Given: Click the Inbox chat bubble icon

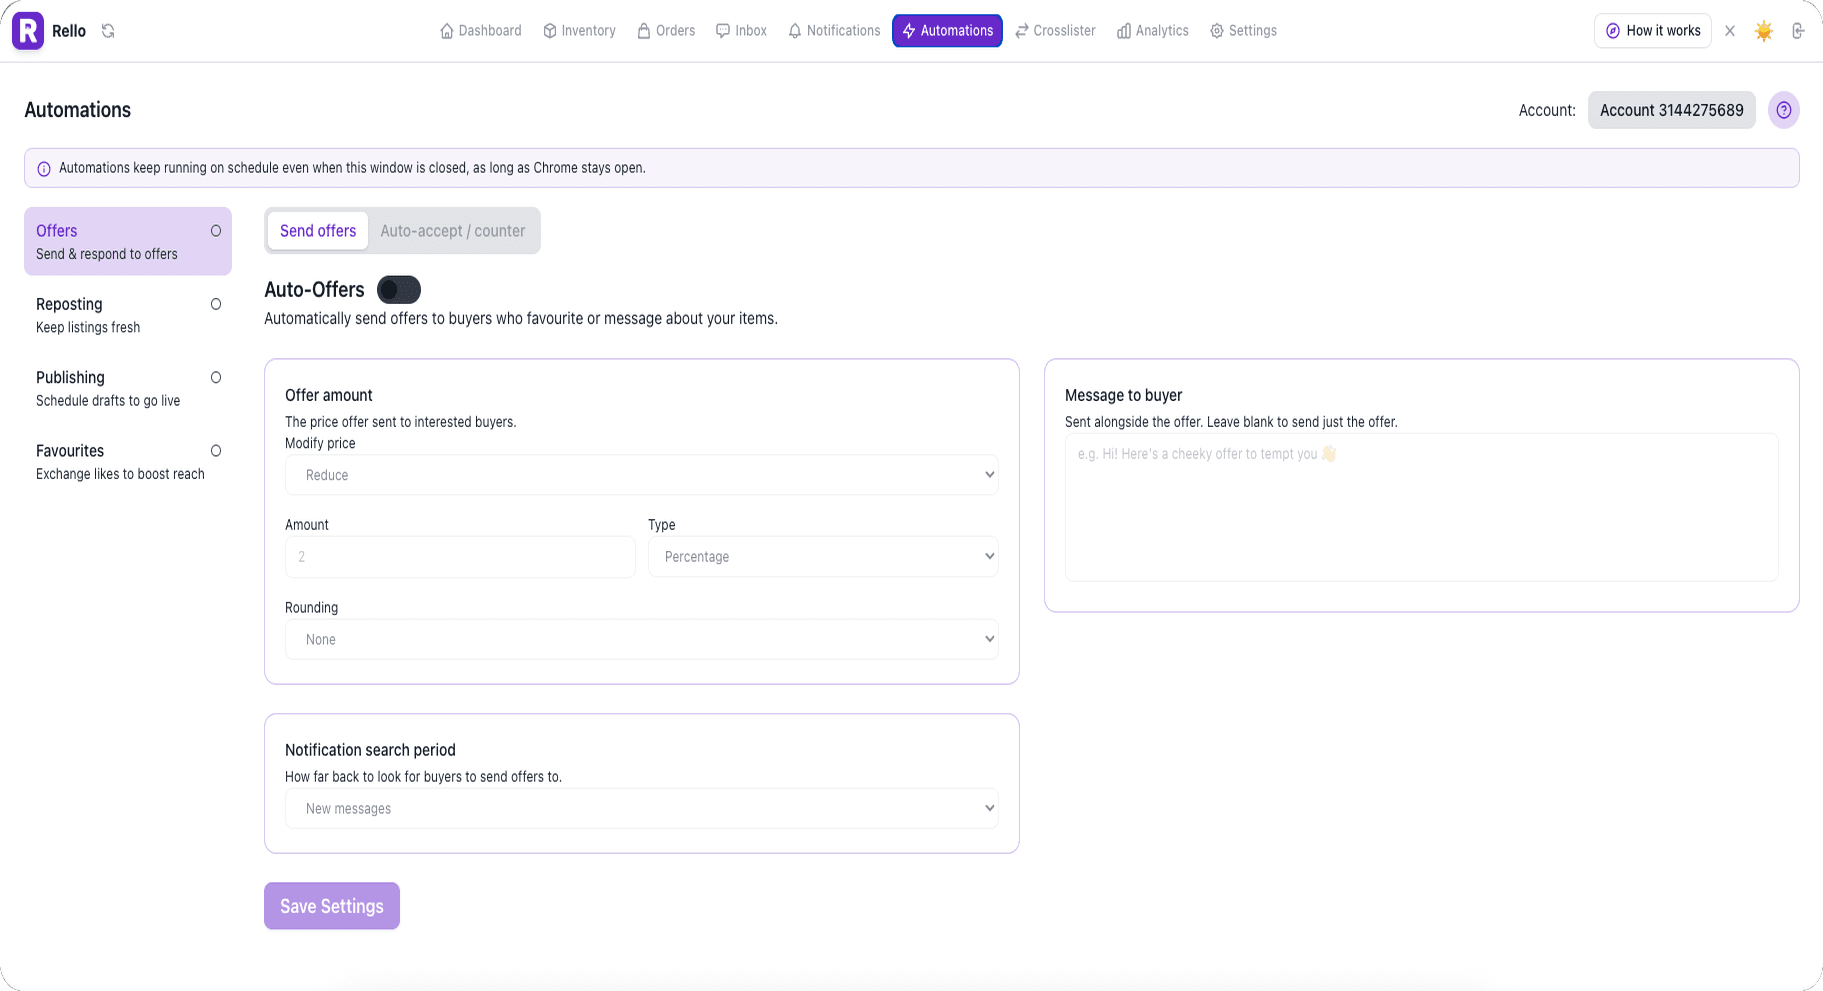Looking at the screenshot, I should 723,31.
